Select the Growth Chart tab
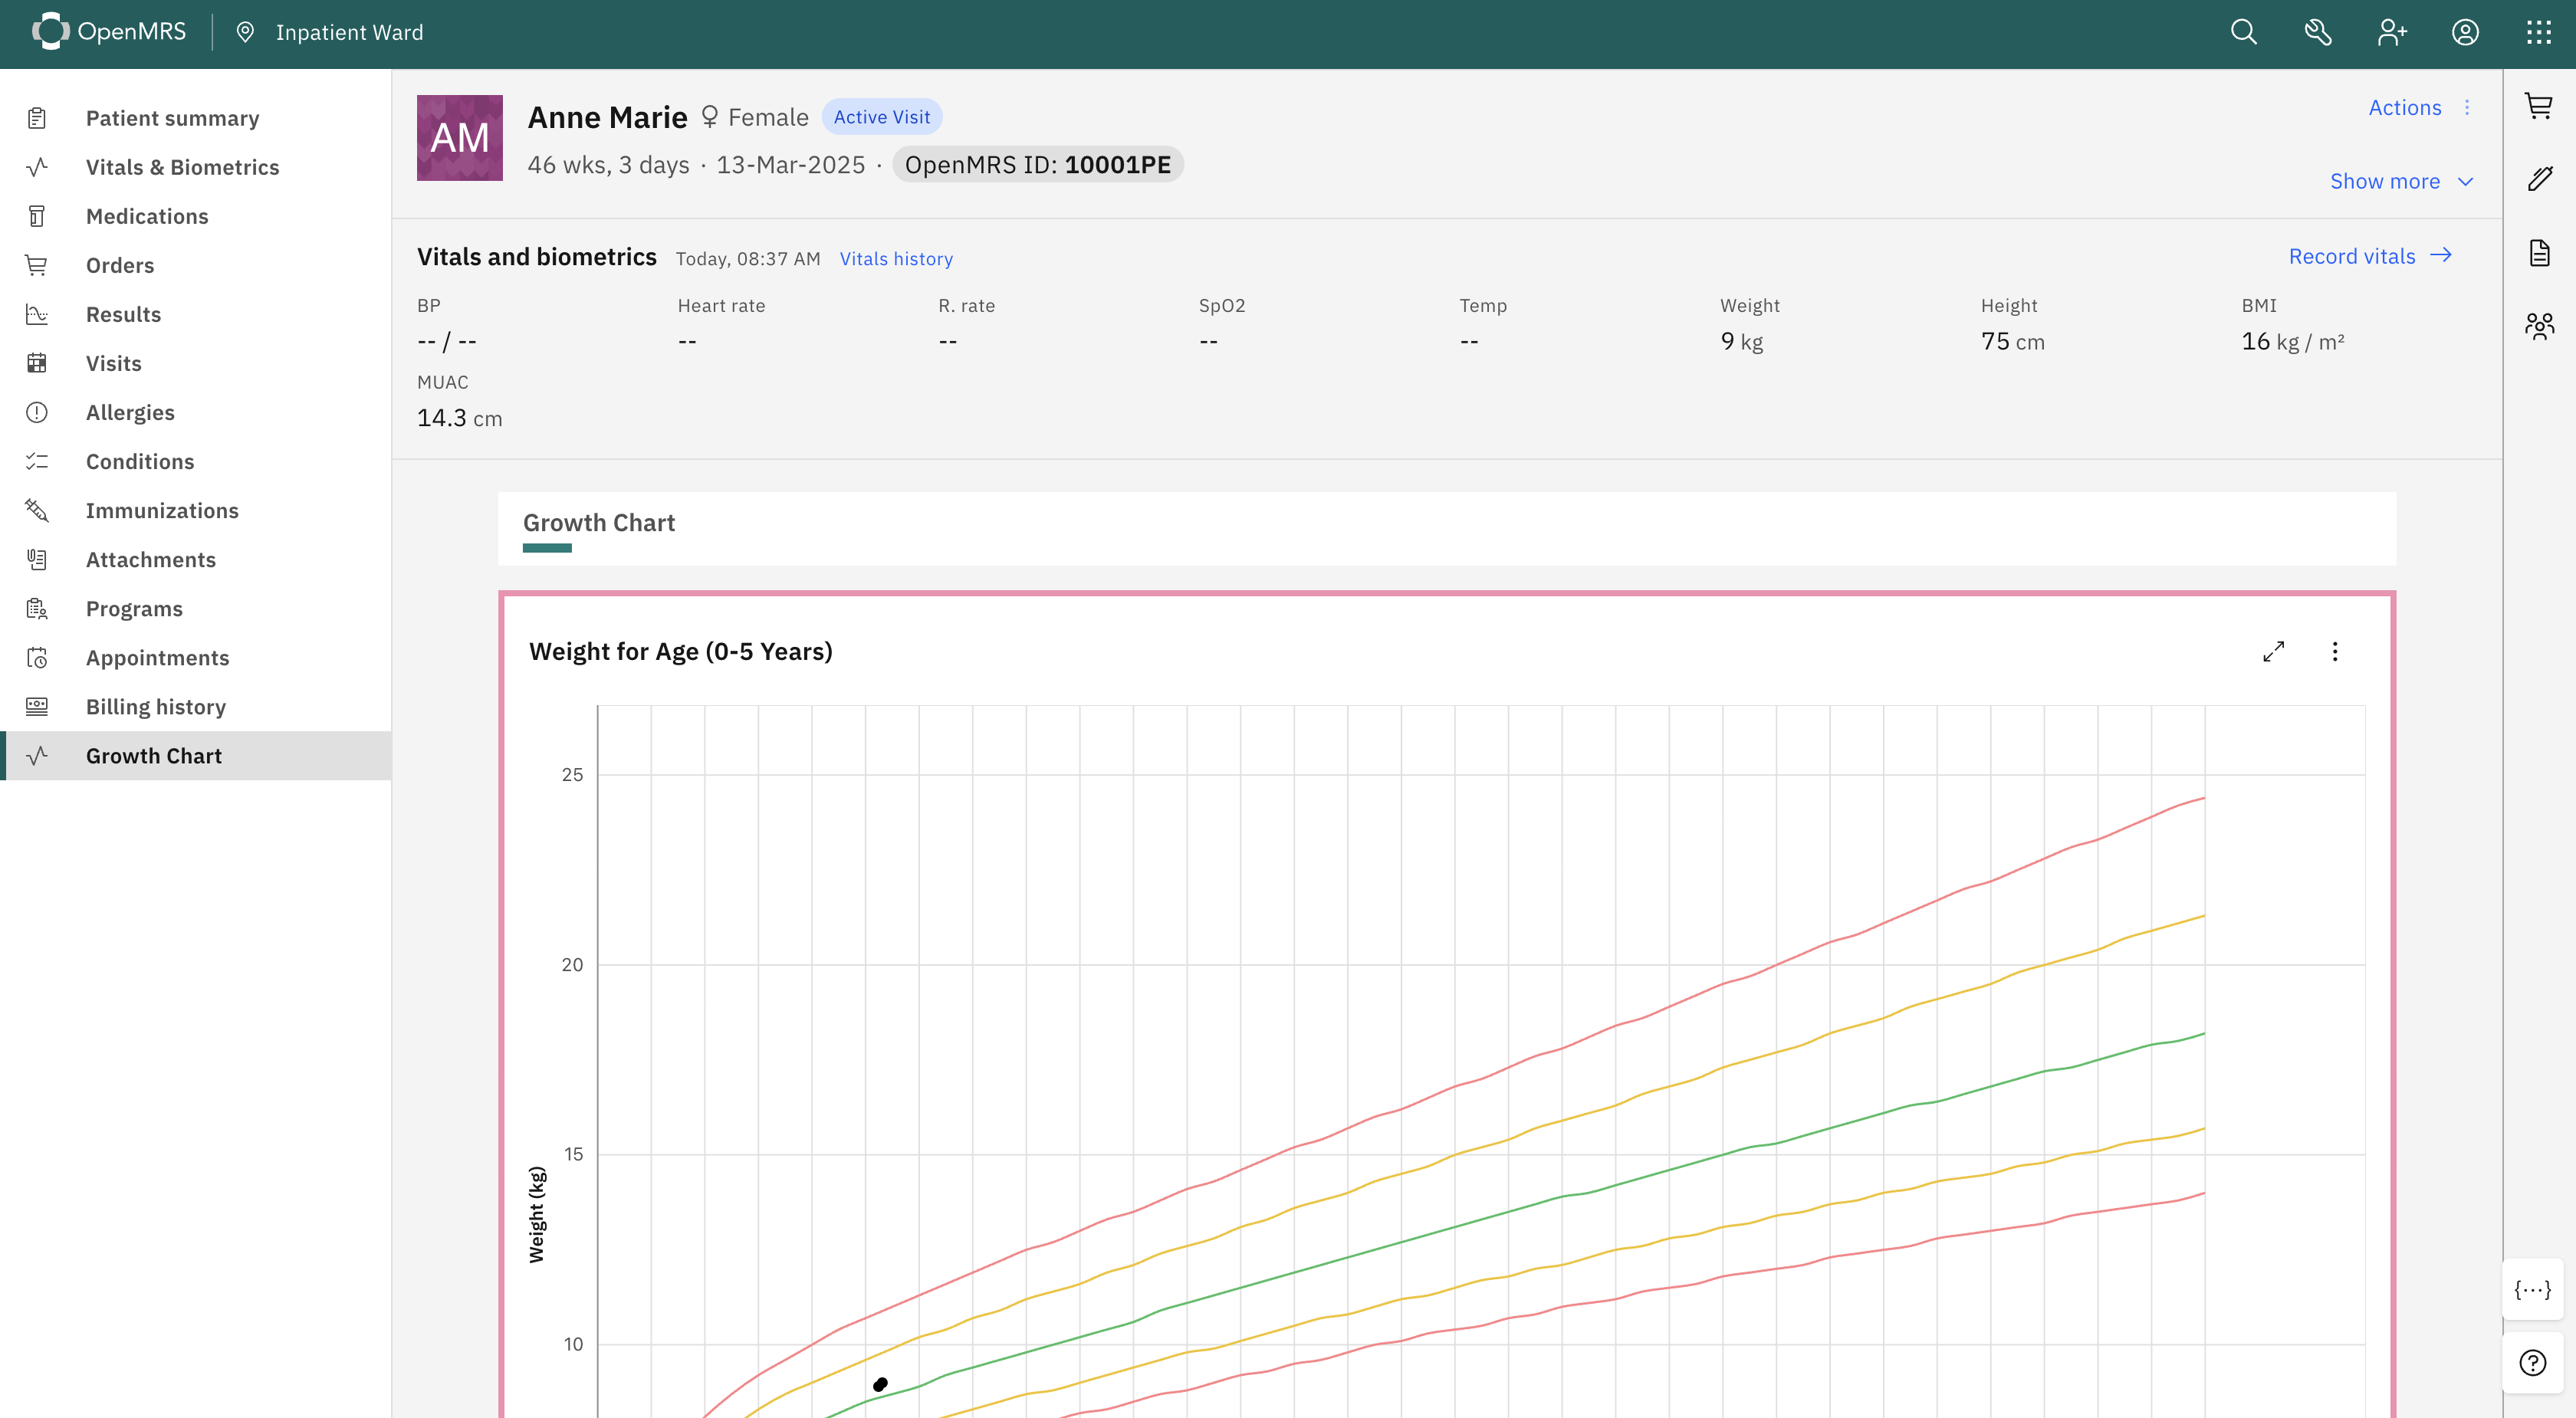 [x=598, y=524]
